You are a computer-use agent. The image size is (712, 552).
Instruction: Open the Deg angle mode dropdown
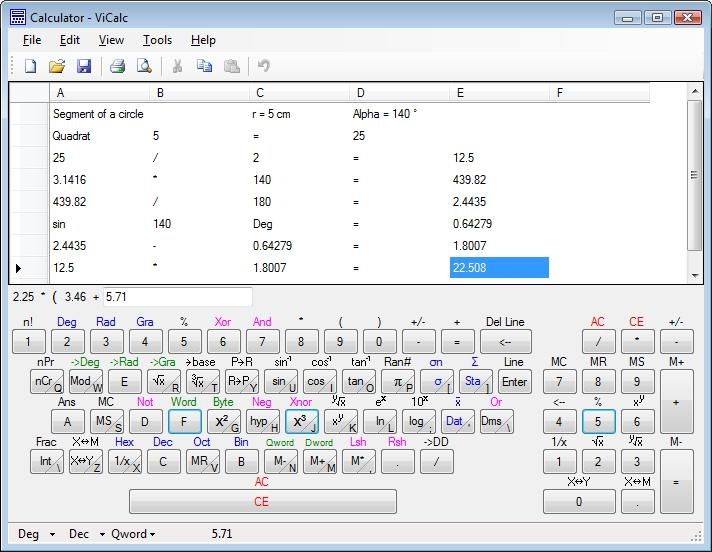[37, 534]
